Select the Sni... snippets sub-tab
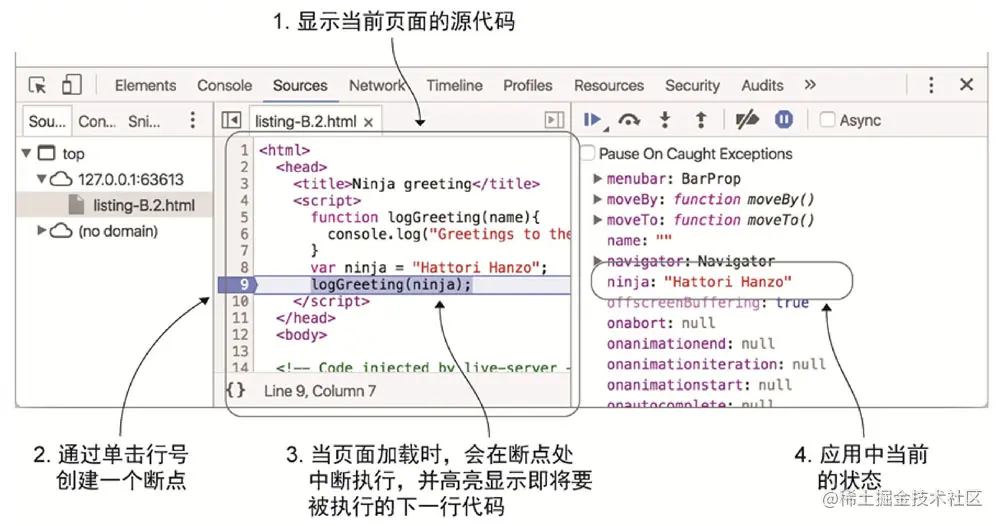This screenshot has height=526, width=1000. [x=144, y=121]
